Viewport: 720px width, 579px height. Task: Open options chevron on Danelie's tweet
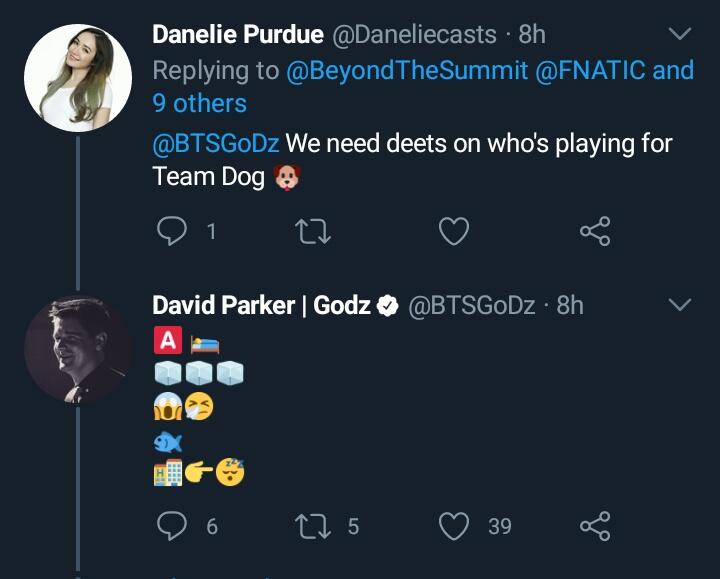point(679,35)
